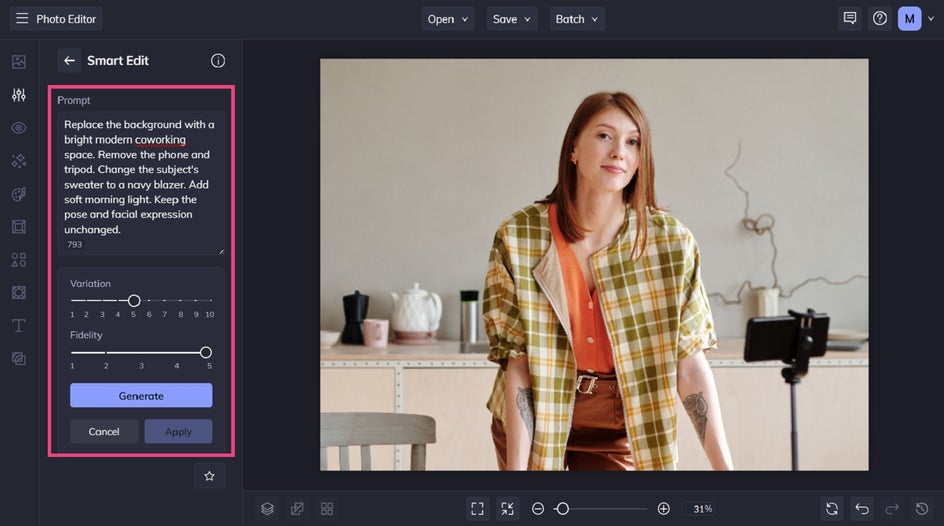Open the Overlays sidebar icon
The width and height of the screenshot is (944, 526).
pyautogui.click(x=19, y=292)
